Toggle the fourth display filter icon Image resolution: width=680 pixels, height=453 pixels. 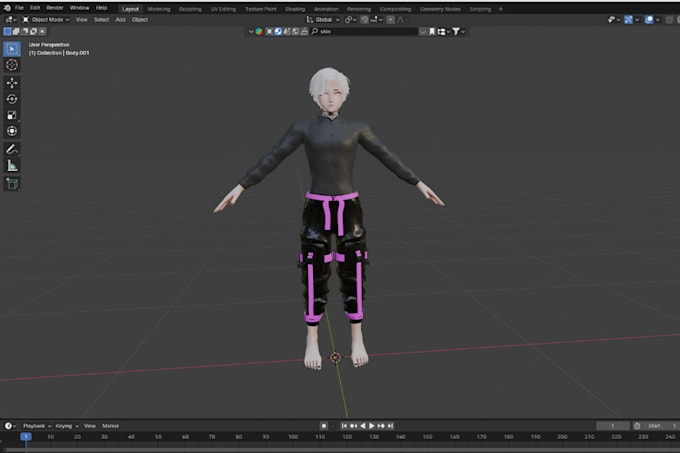(x=295, y=31)
